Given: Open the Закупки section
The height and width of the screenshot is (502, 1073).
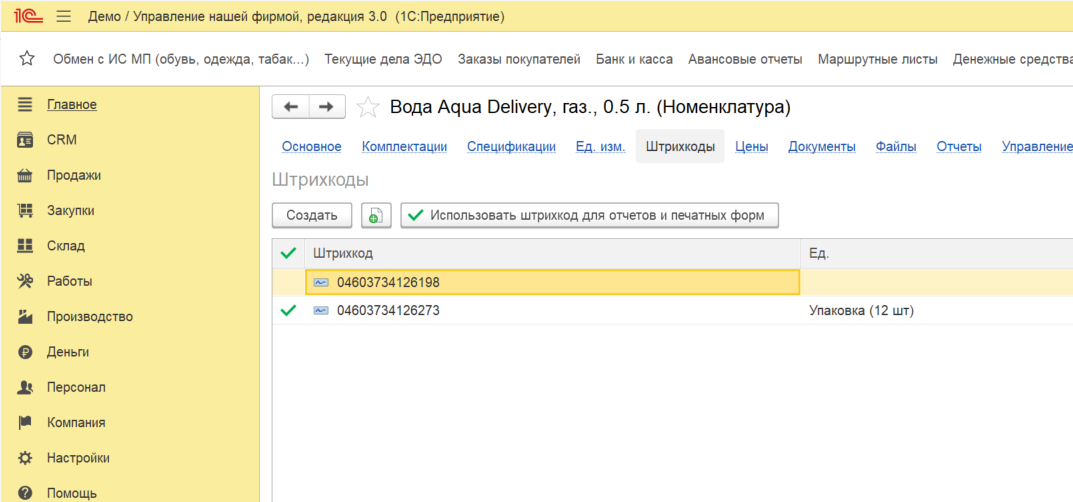Looking at the screenshot, I should click(x=70, y=211).
